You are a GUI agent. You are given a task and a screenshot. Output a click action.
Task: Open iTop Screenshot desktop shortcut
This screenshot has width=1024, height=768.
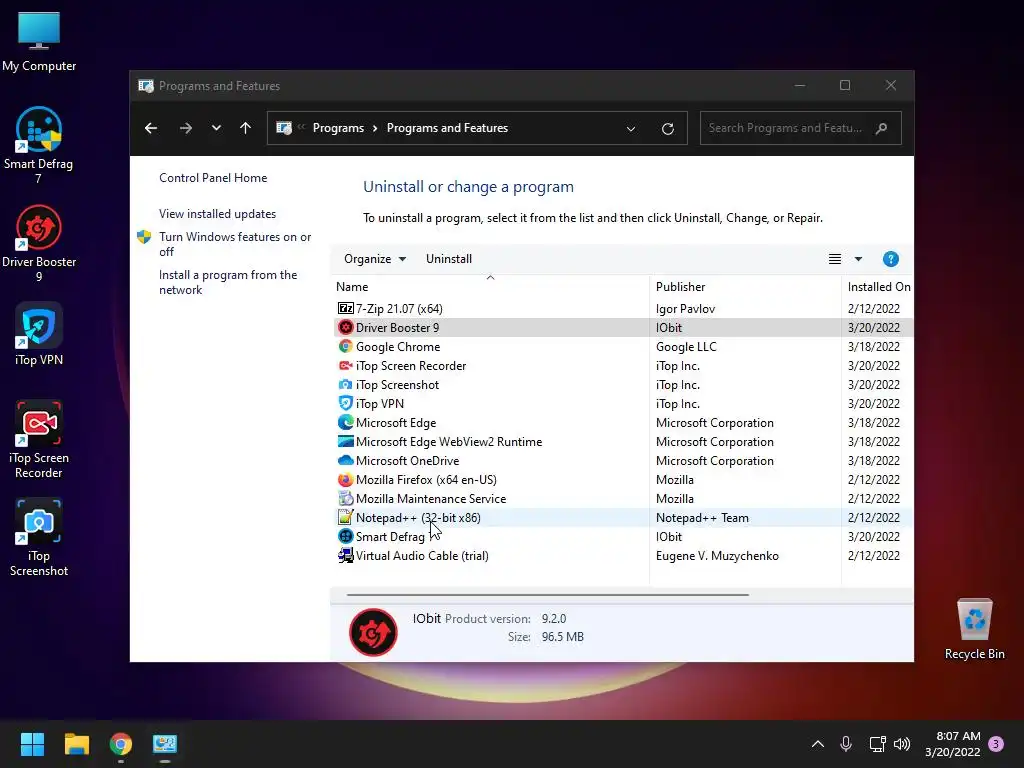pyautogui.click(x=39, y=537)
